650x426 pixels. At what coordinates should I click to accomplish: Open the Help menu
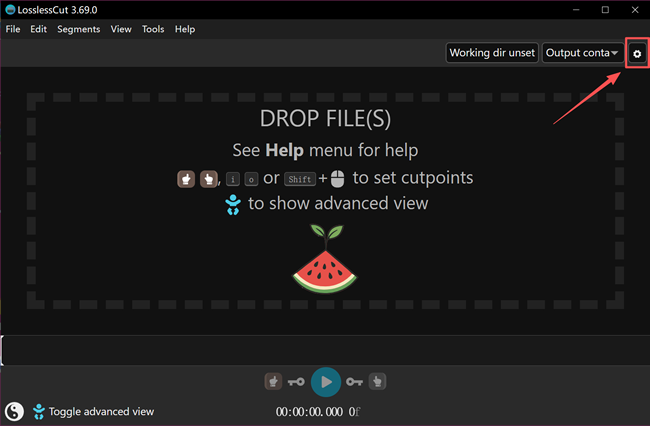coord(184,29)
